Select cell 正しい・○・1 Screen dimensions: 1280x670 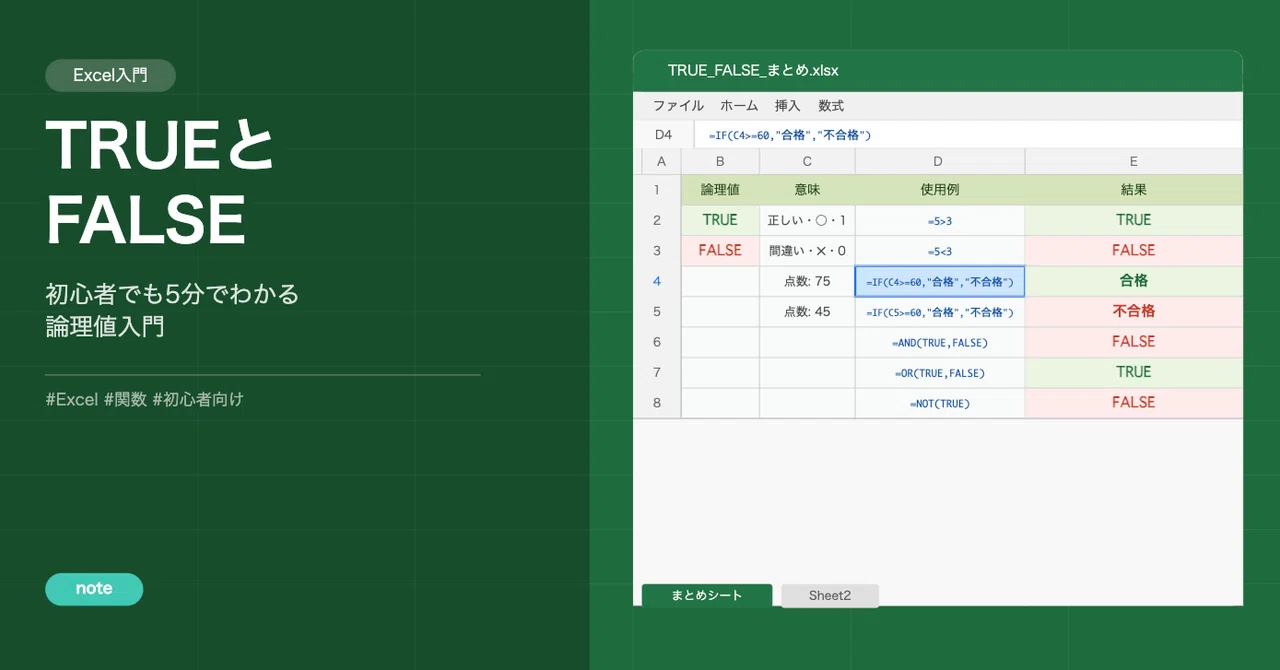807,220
